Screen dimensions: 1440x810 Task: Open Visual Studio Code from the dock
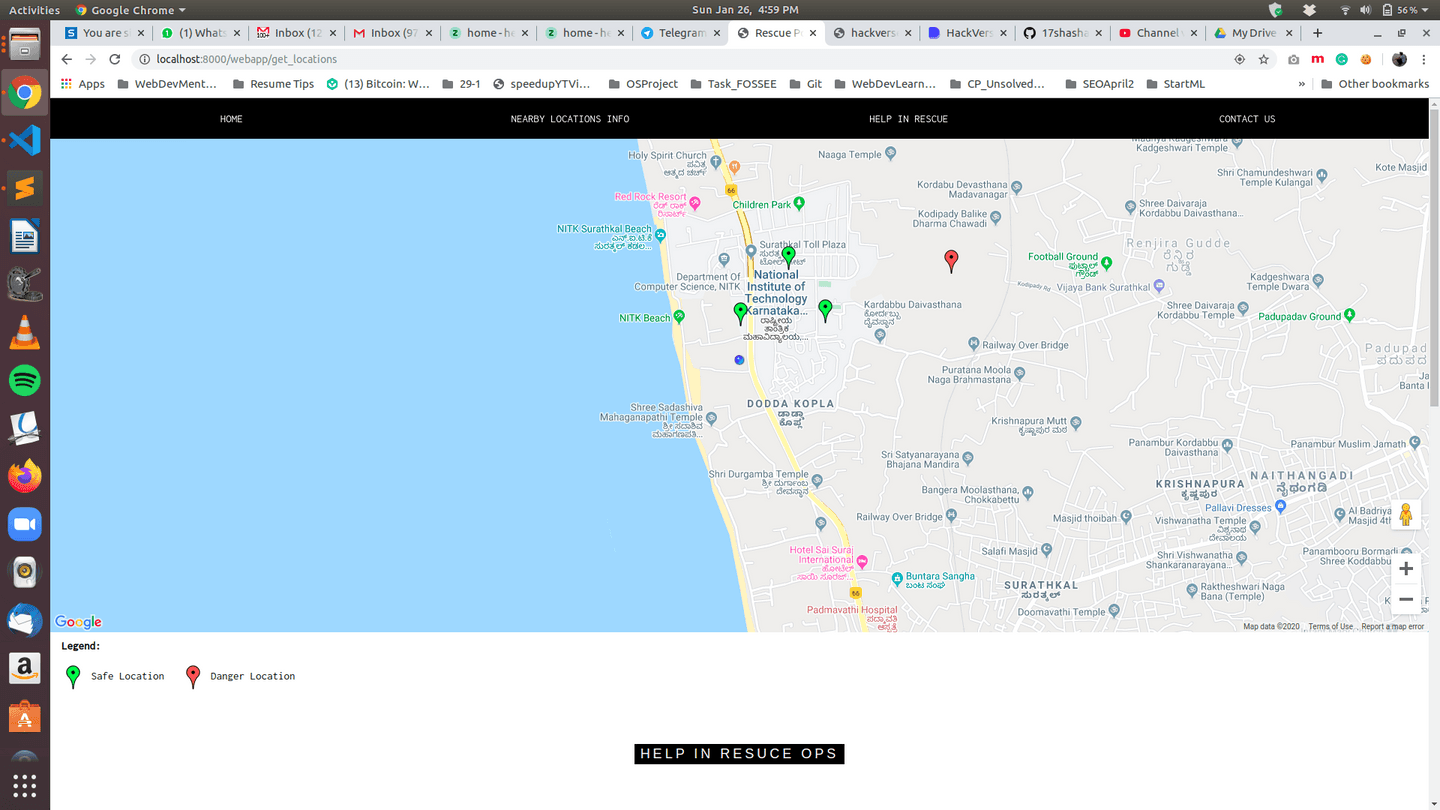[x=25, y=140]
